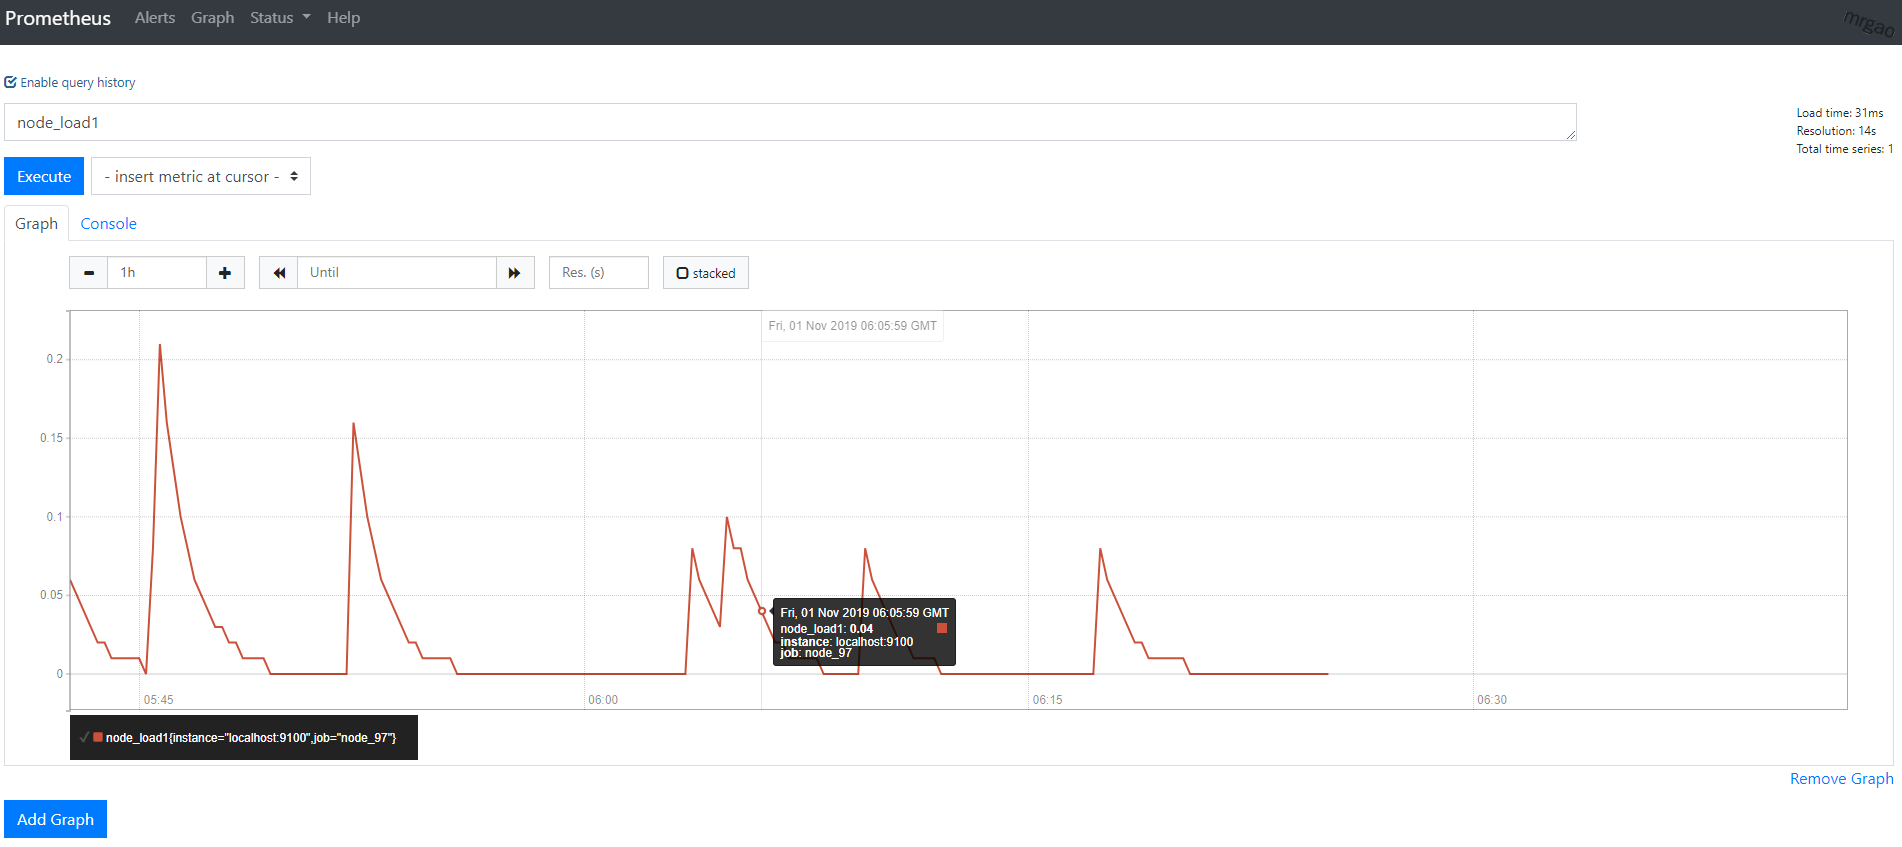The width and height of the screenshot is (1902, 847).
Task: Click the 06:30 x-axis label
Action: 1492,700
